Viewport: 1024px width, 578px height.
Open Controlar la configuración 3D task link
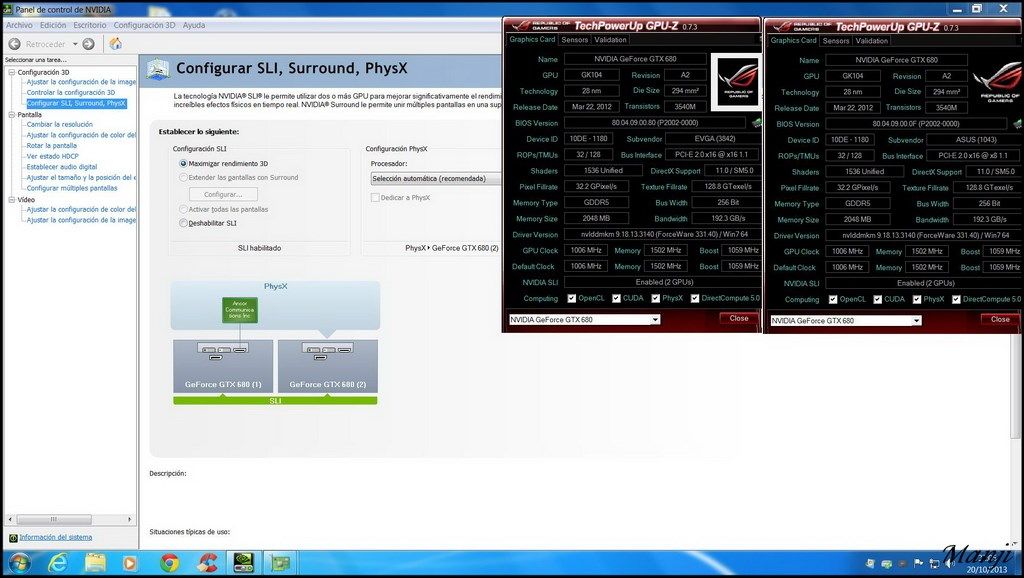click(x=71, y=93)
